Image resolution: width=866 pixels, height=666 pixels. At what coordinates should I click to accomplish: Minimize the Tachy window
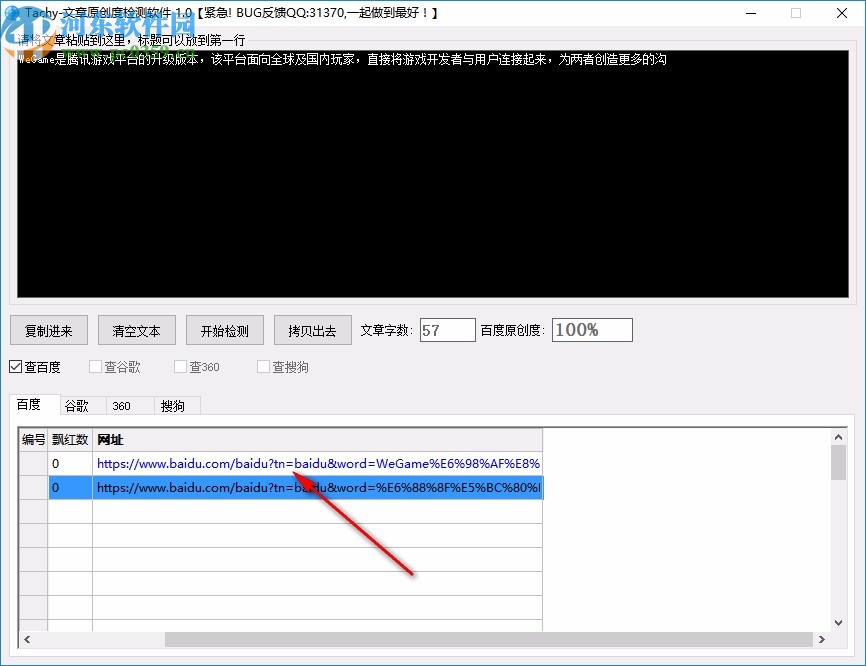751,13
